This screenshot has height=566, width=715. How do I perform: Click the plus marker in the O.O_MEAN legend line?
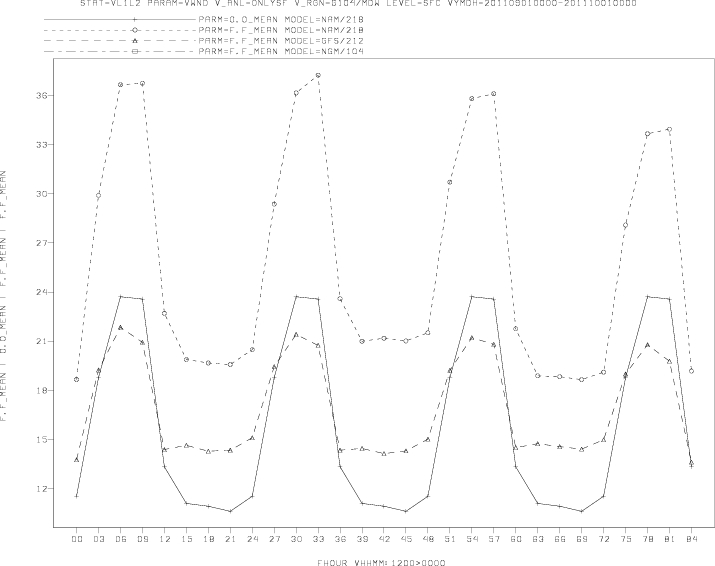[134, 20]
